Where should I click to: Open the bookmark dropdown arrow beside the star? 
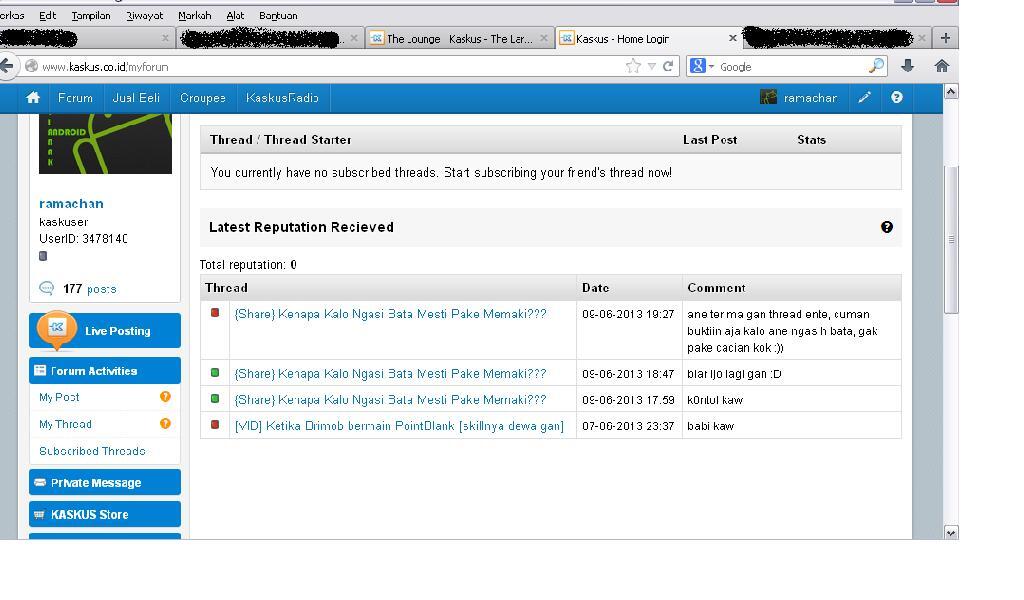coord(651,66)
